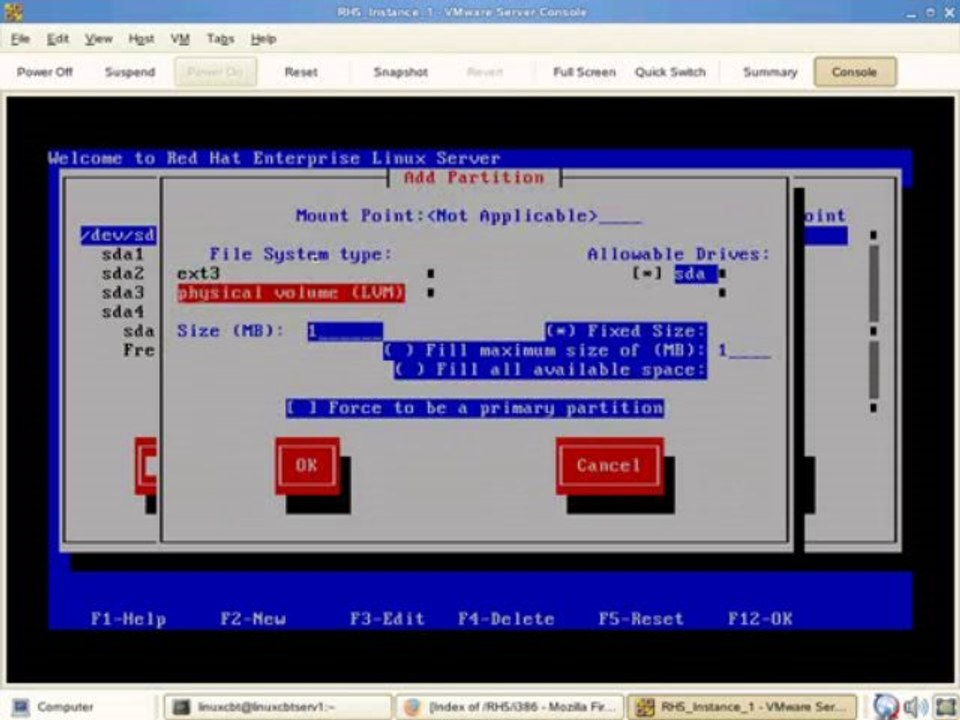Suspend the virtual machine

coord(130,72)
